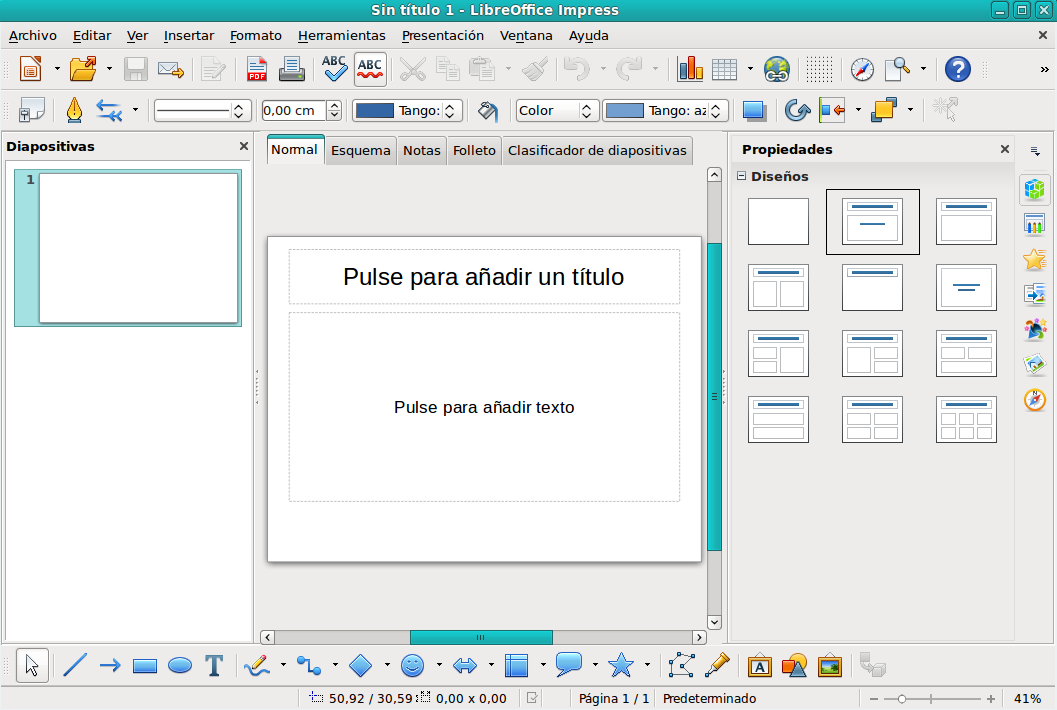Close the Propiedades panel
Screen dimensions: 1057x710
click(x=1004, y=149)
